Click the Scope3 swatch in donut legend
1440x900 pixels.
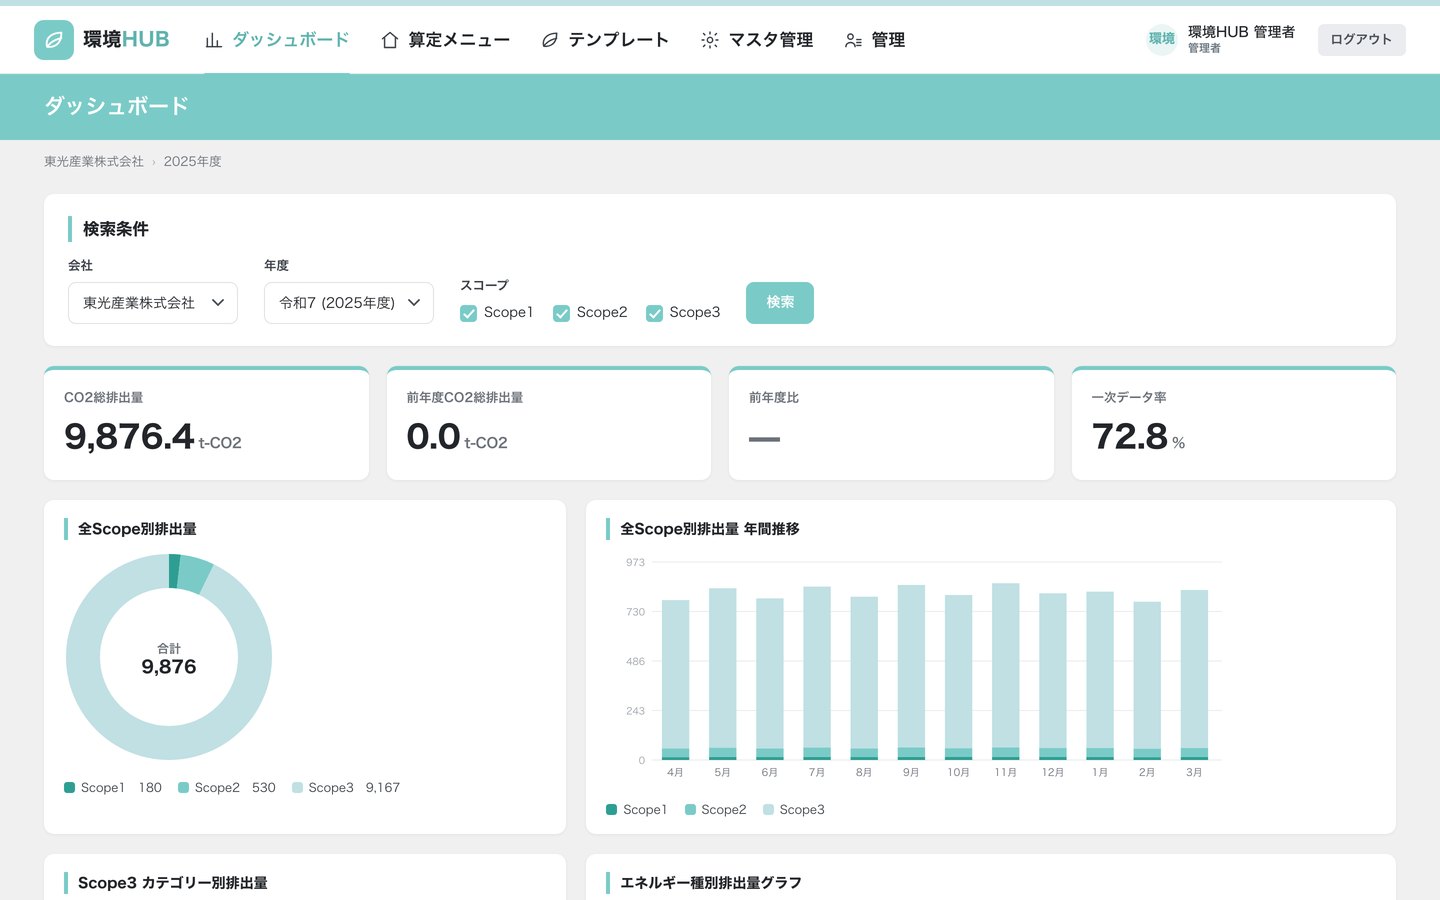click(298, 788)
